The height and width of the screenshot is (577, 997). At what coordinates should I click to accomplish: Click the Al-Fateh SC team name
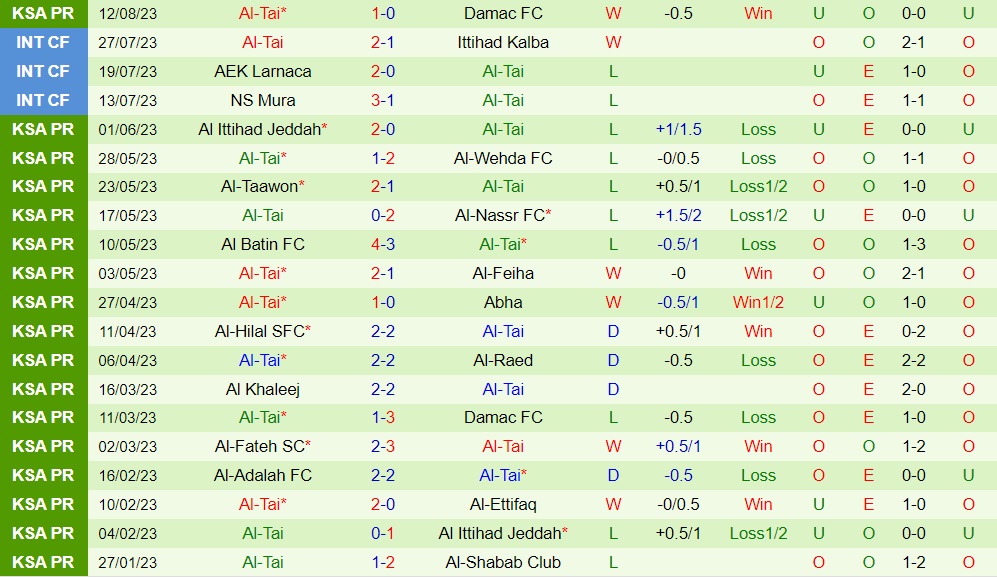[259, 446]
